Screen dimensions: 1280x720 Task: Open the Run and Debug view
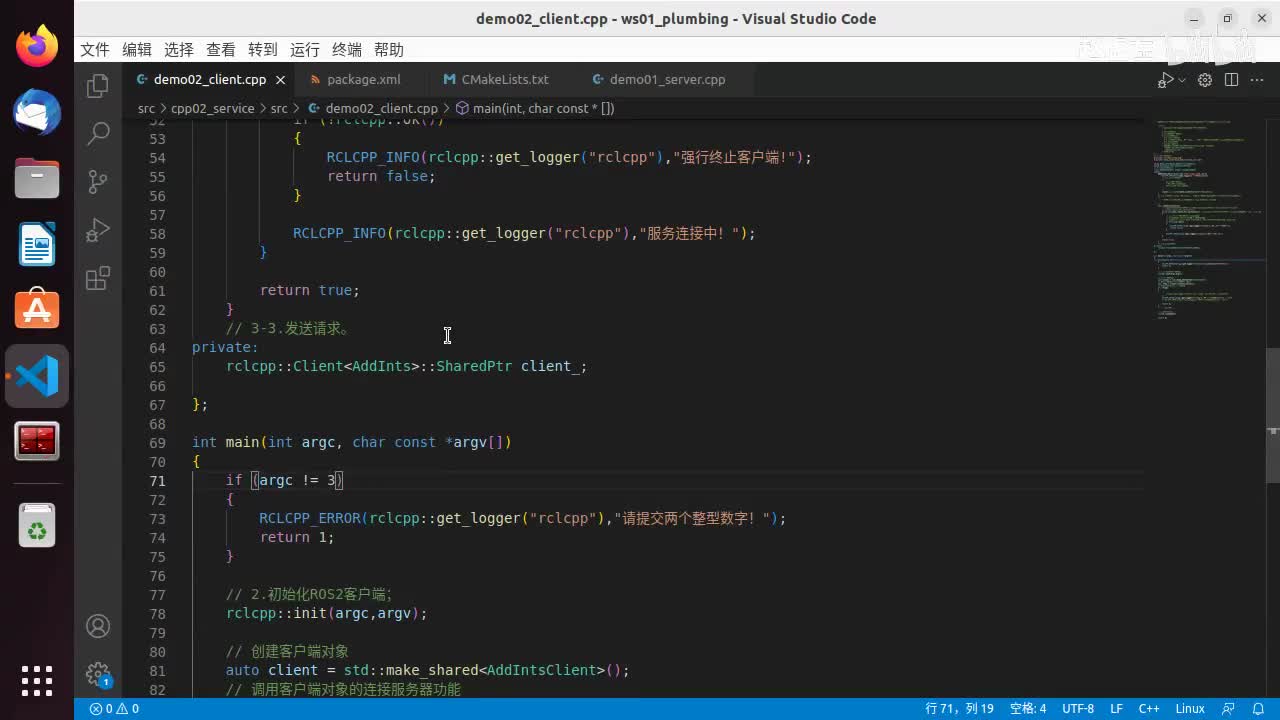click(98, 230)
